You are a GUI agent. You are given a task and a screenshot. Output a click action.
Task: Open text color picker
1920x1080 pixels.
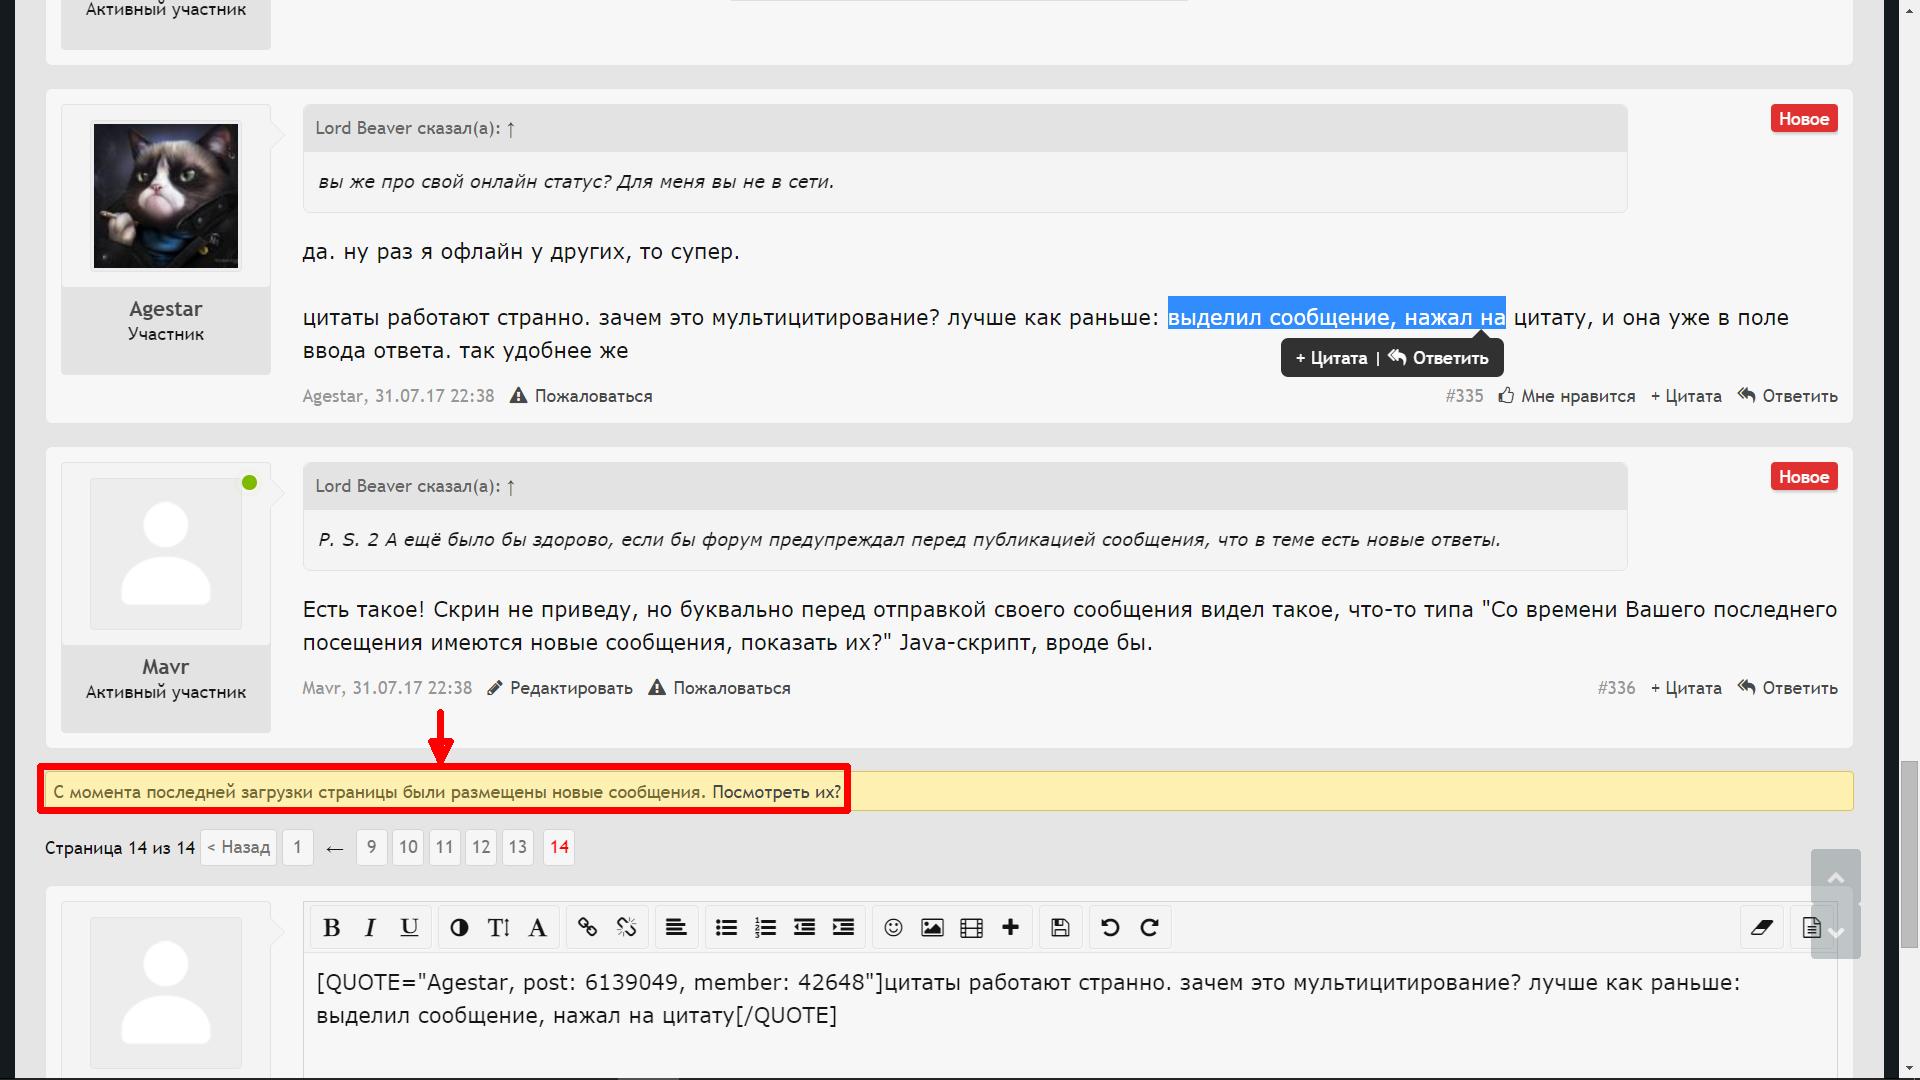[x=459, y=928]
